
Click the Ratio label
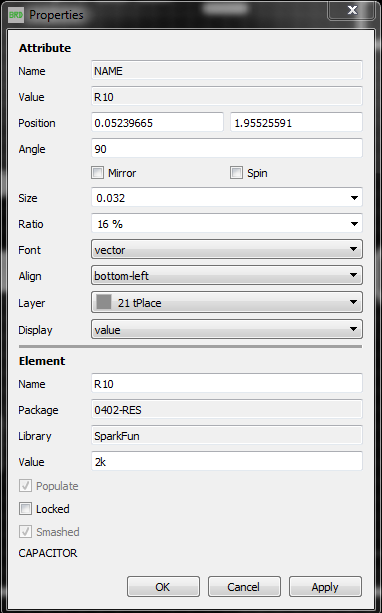(30, 224)
